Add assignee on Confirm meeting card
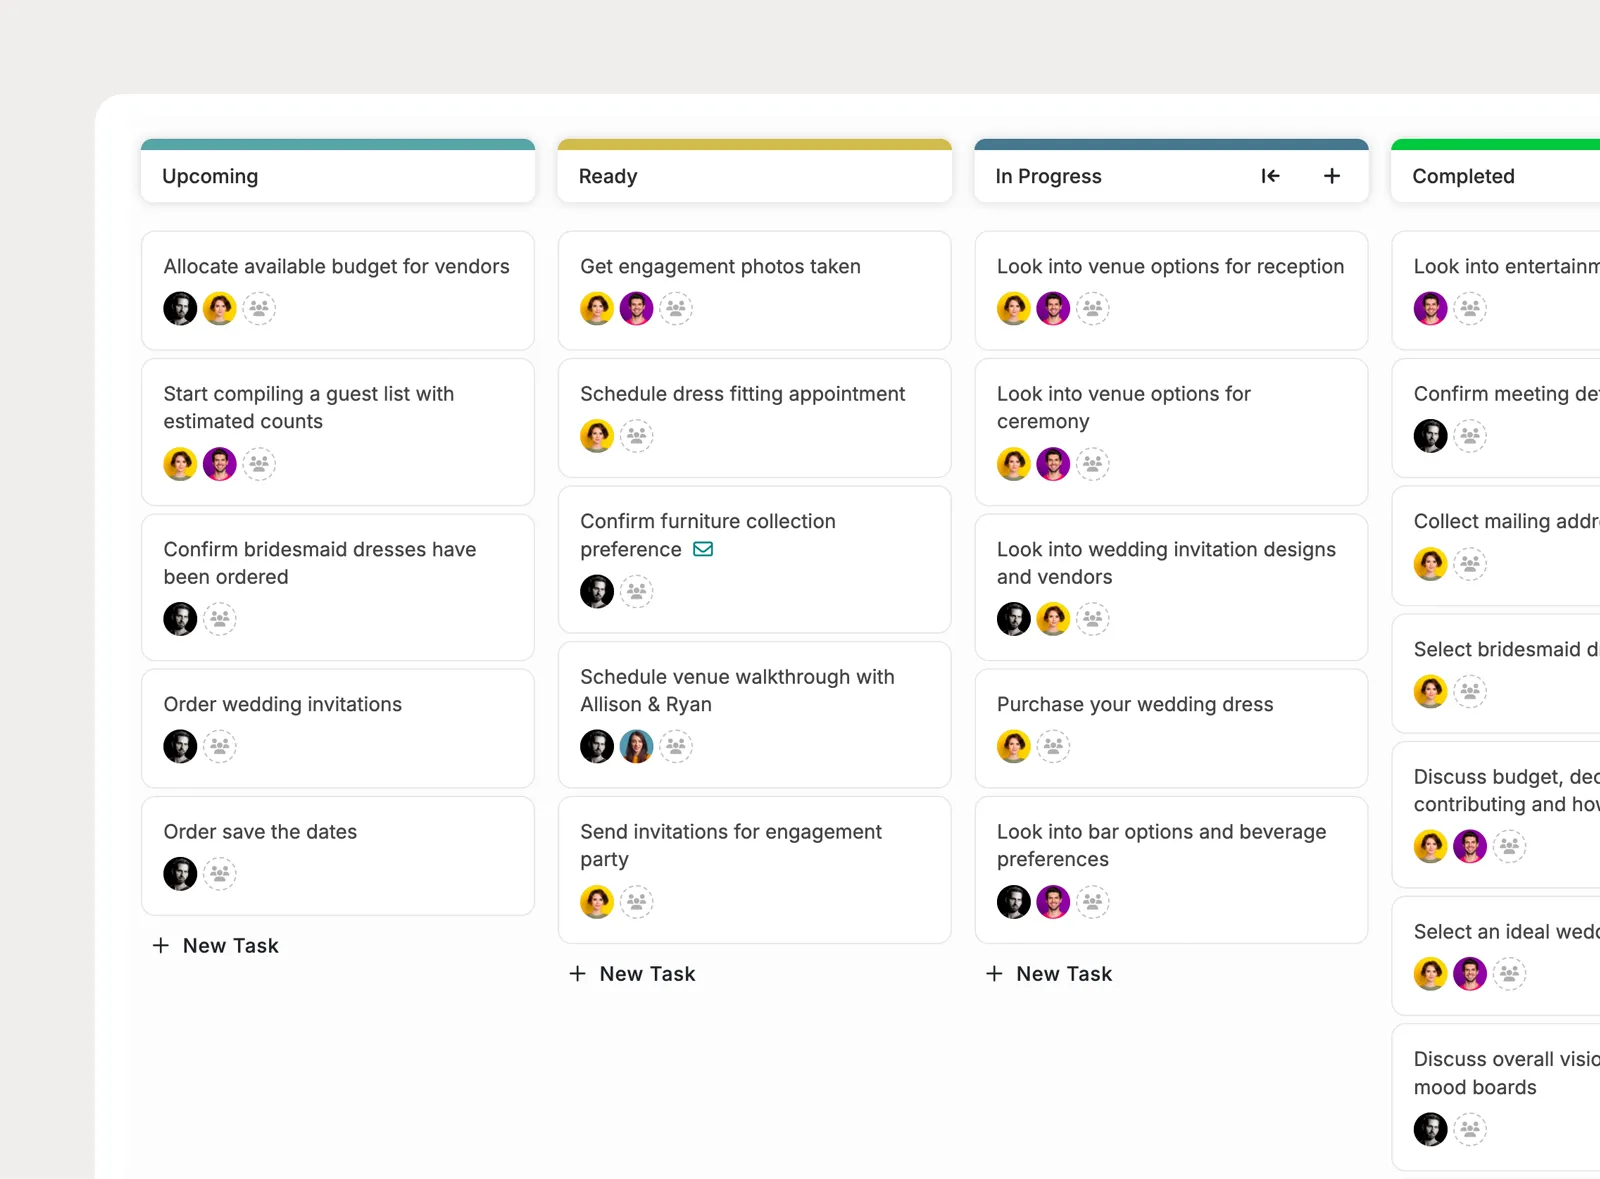Screen dimensions: 1600x1179 1470,436
